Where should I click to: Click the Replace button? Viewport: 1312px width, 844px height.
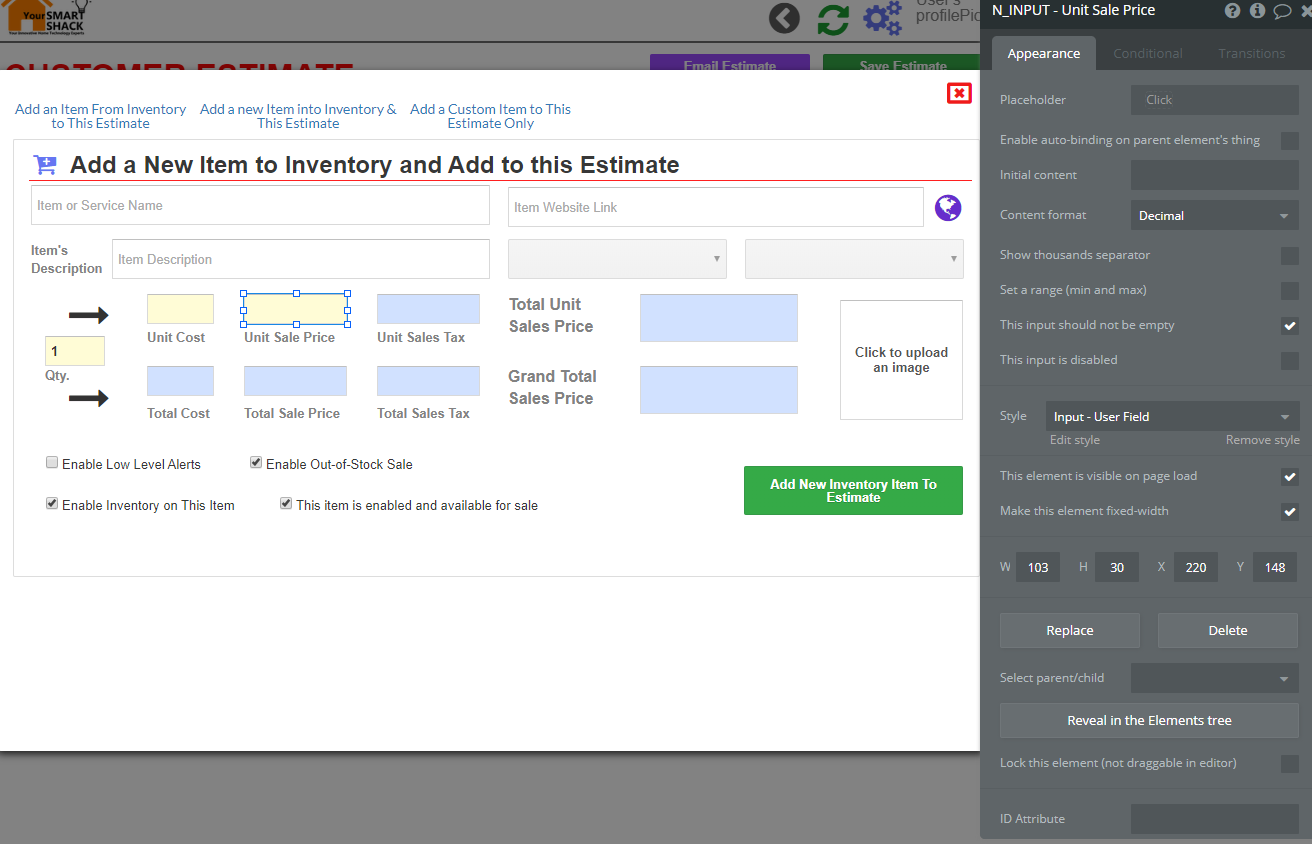click(x=1070, y=630)
